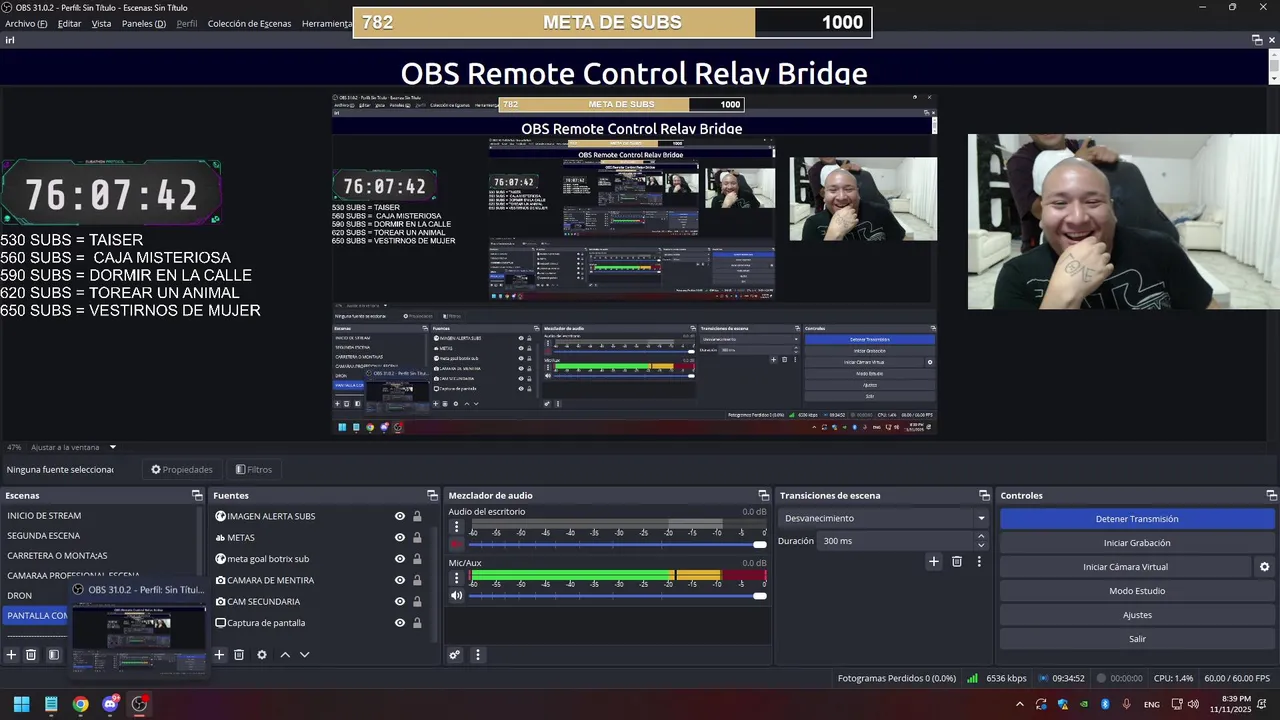Delete the selected source with trash icon
The height and width of the screenshot is (720, 1280).
(x=239, y=655)
